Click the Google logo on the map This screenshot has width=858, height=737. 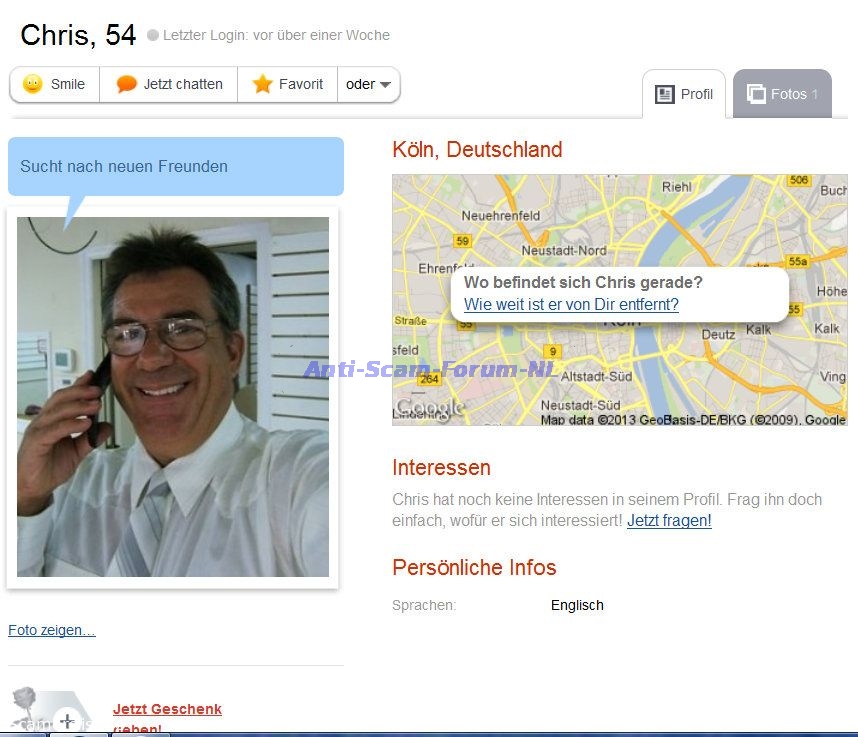tap(429, 408)
